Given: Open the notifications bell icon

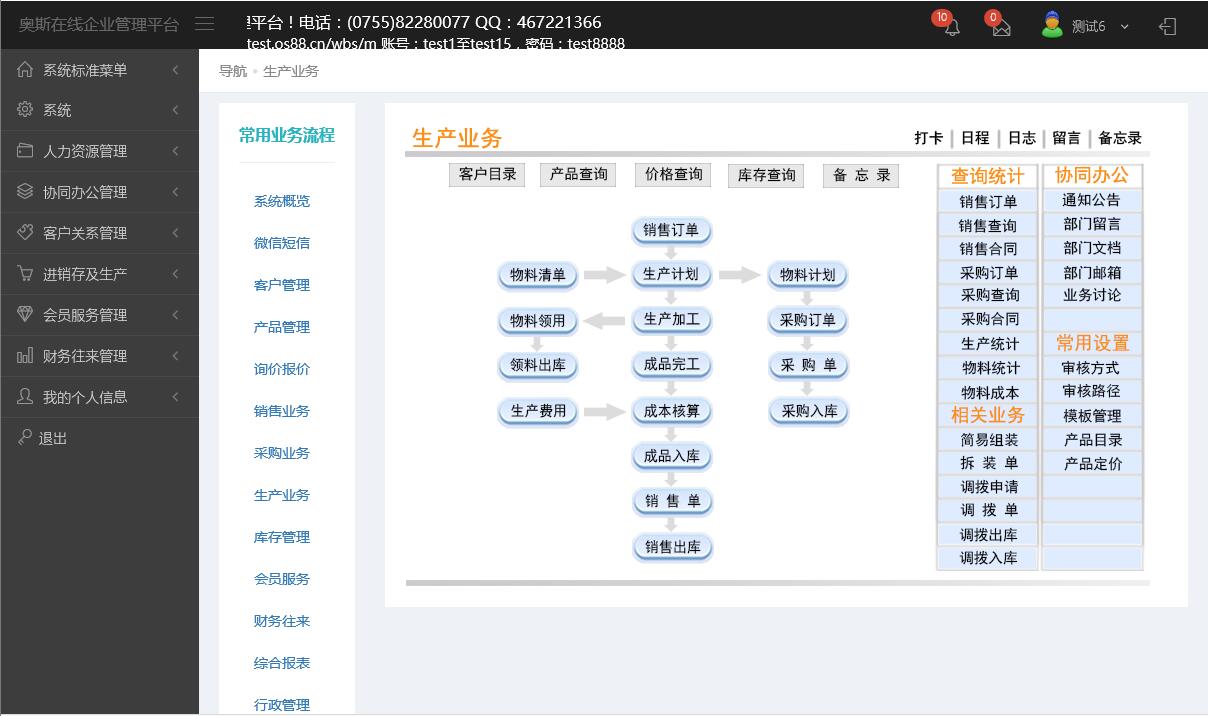Looking at the screenshot, I should point(951,27).
